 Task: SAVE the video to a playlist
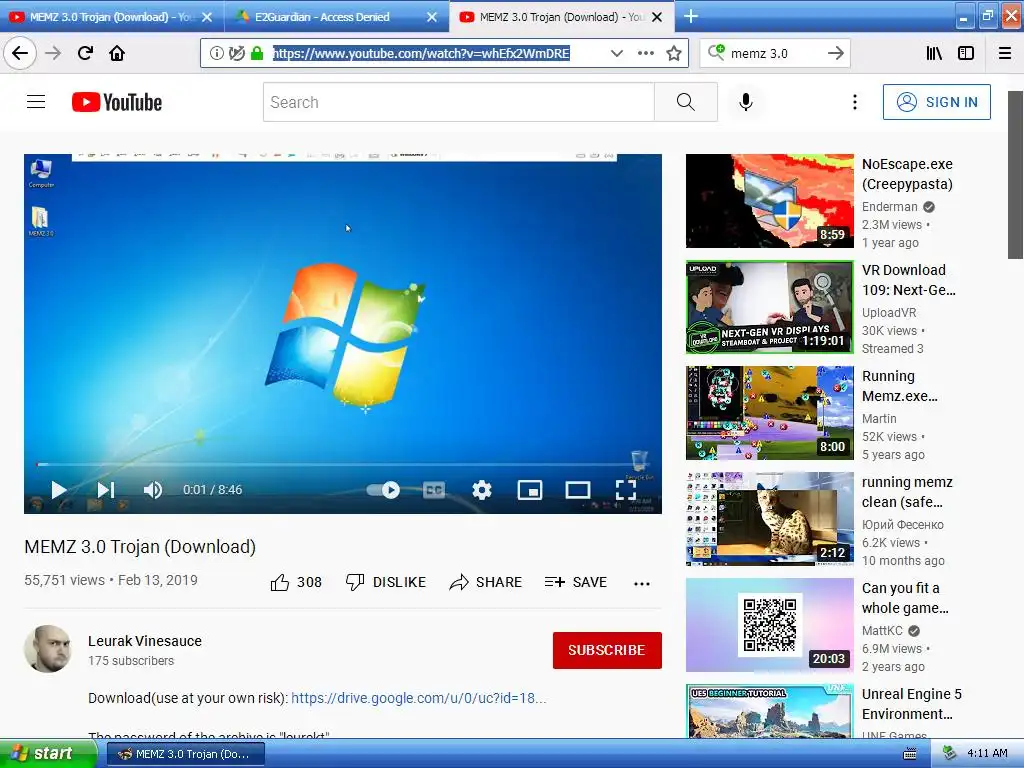pos(575,582)
